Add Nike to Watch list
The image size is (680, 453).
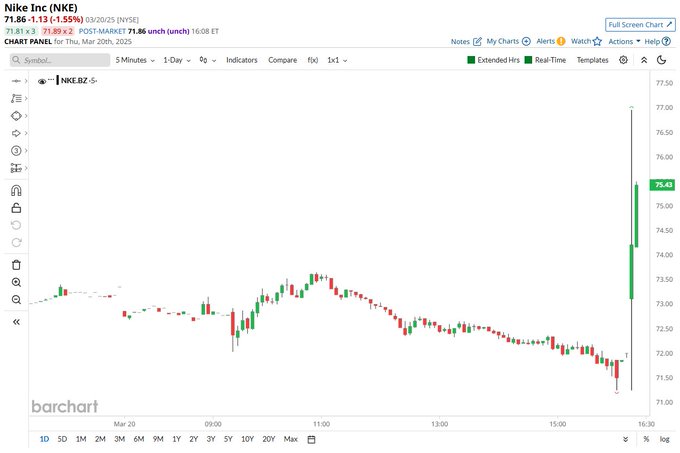(x=586, y=41)
